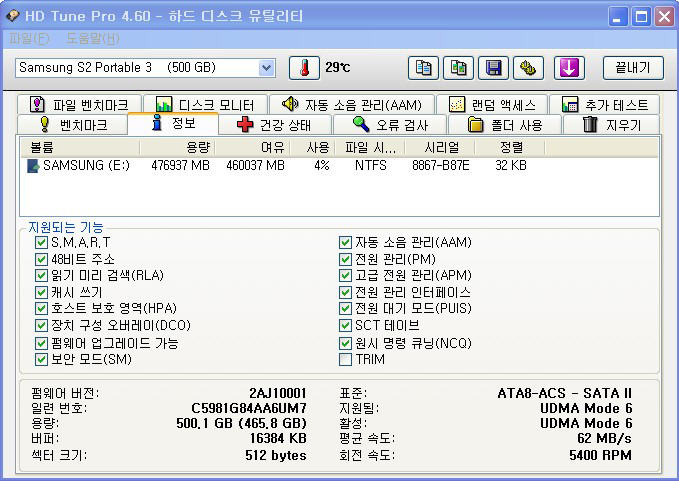This screenshot has height=481, width=679.
Task: Open the 추가 테스트 tab
Action: [x=605, y=105]
